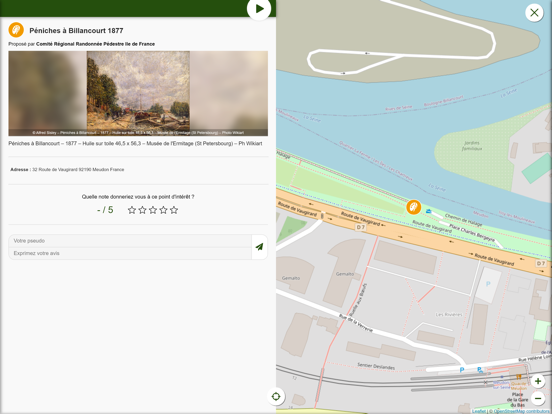Click Comité Régional Randonnée Pédestre author name

(95, 44)
